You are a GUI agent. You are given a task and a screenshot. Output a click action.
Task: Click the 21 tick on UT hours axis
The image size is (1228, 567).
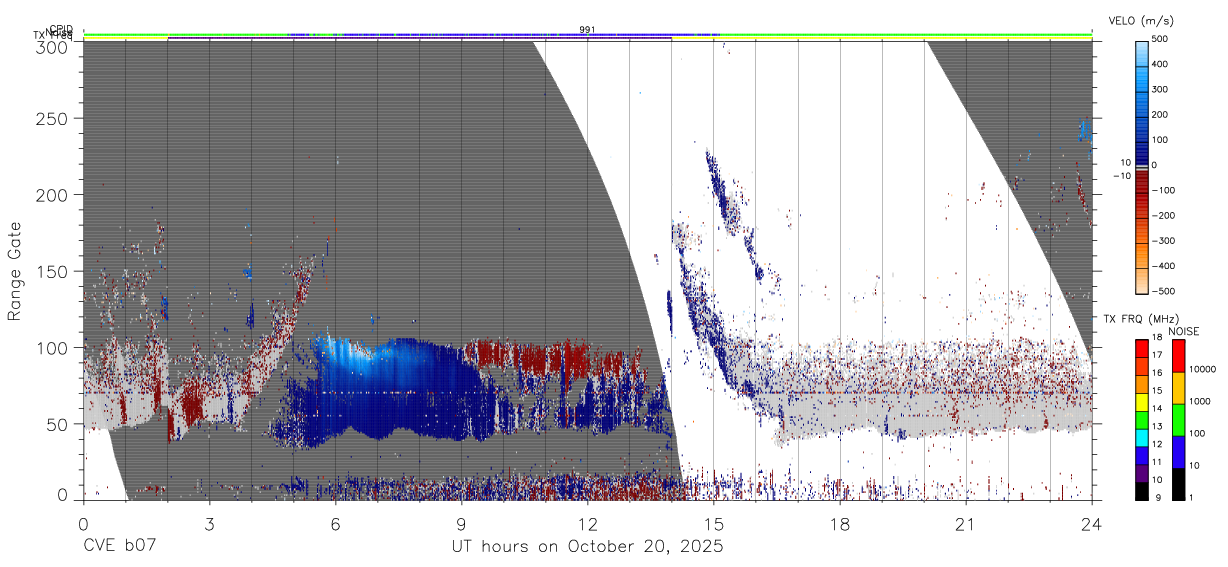[966, 523]
